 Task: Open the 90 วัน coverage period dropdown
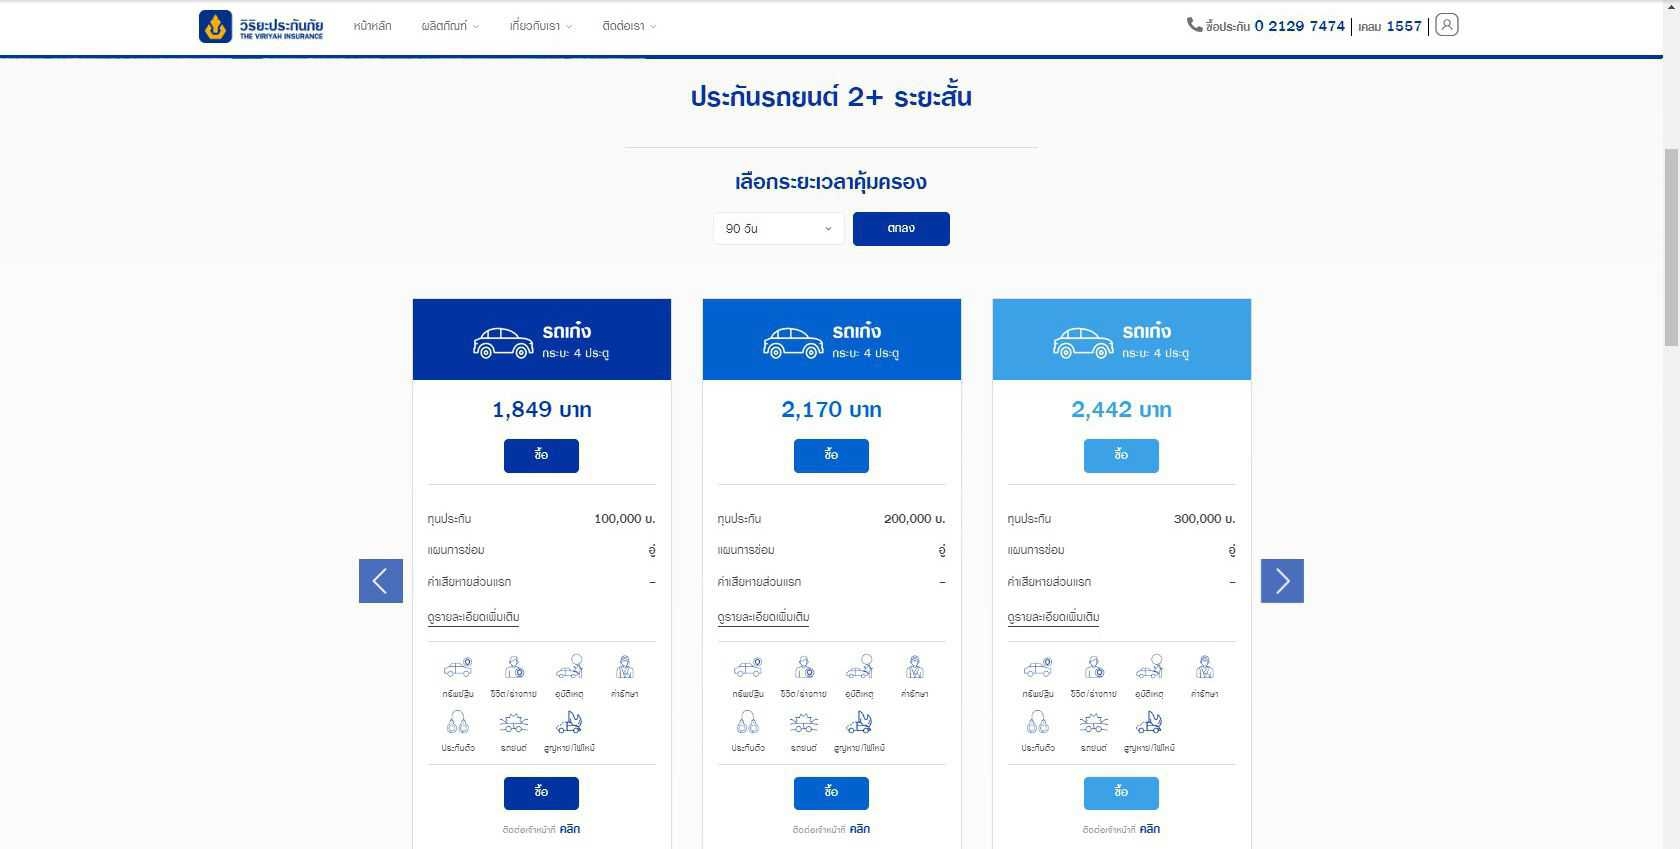778,229
